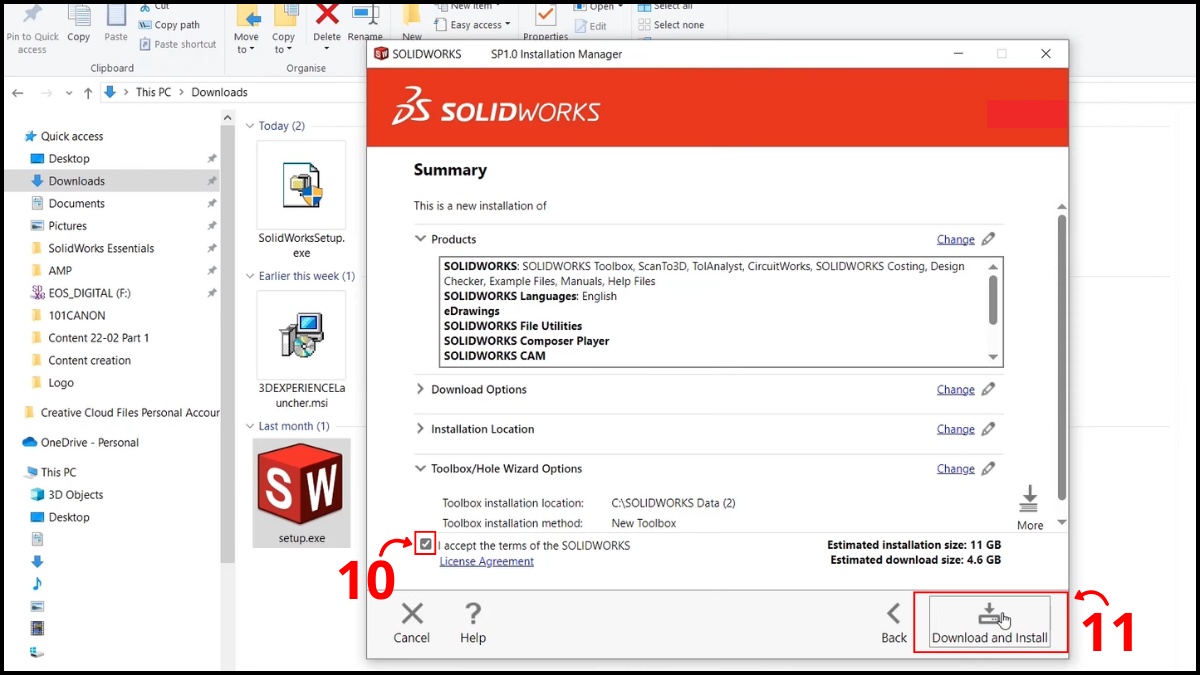Click the Delete red X icon in Explorer

(x=327, y=15)
